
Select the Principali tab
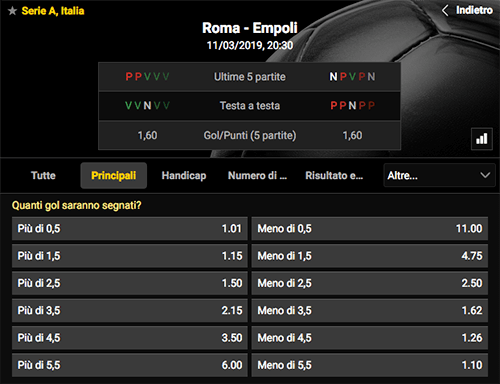pos(114,175)
